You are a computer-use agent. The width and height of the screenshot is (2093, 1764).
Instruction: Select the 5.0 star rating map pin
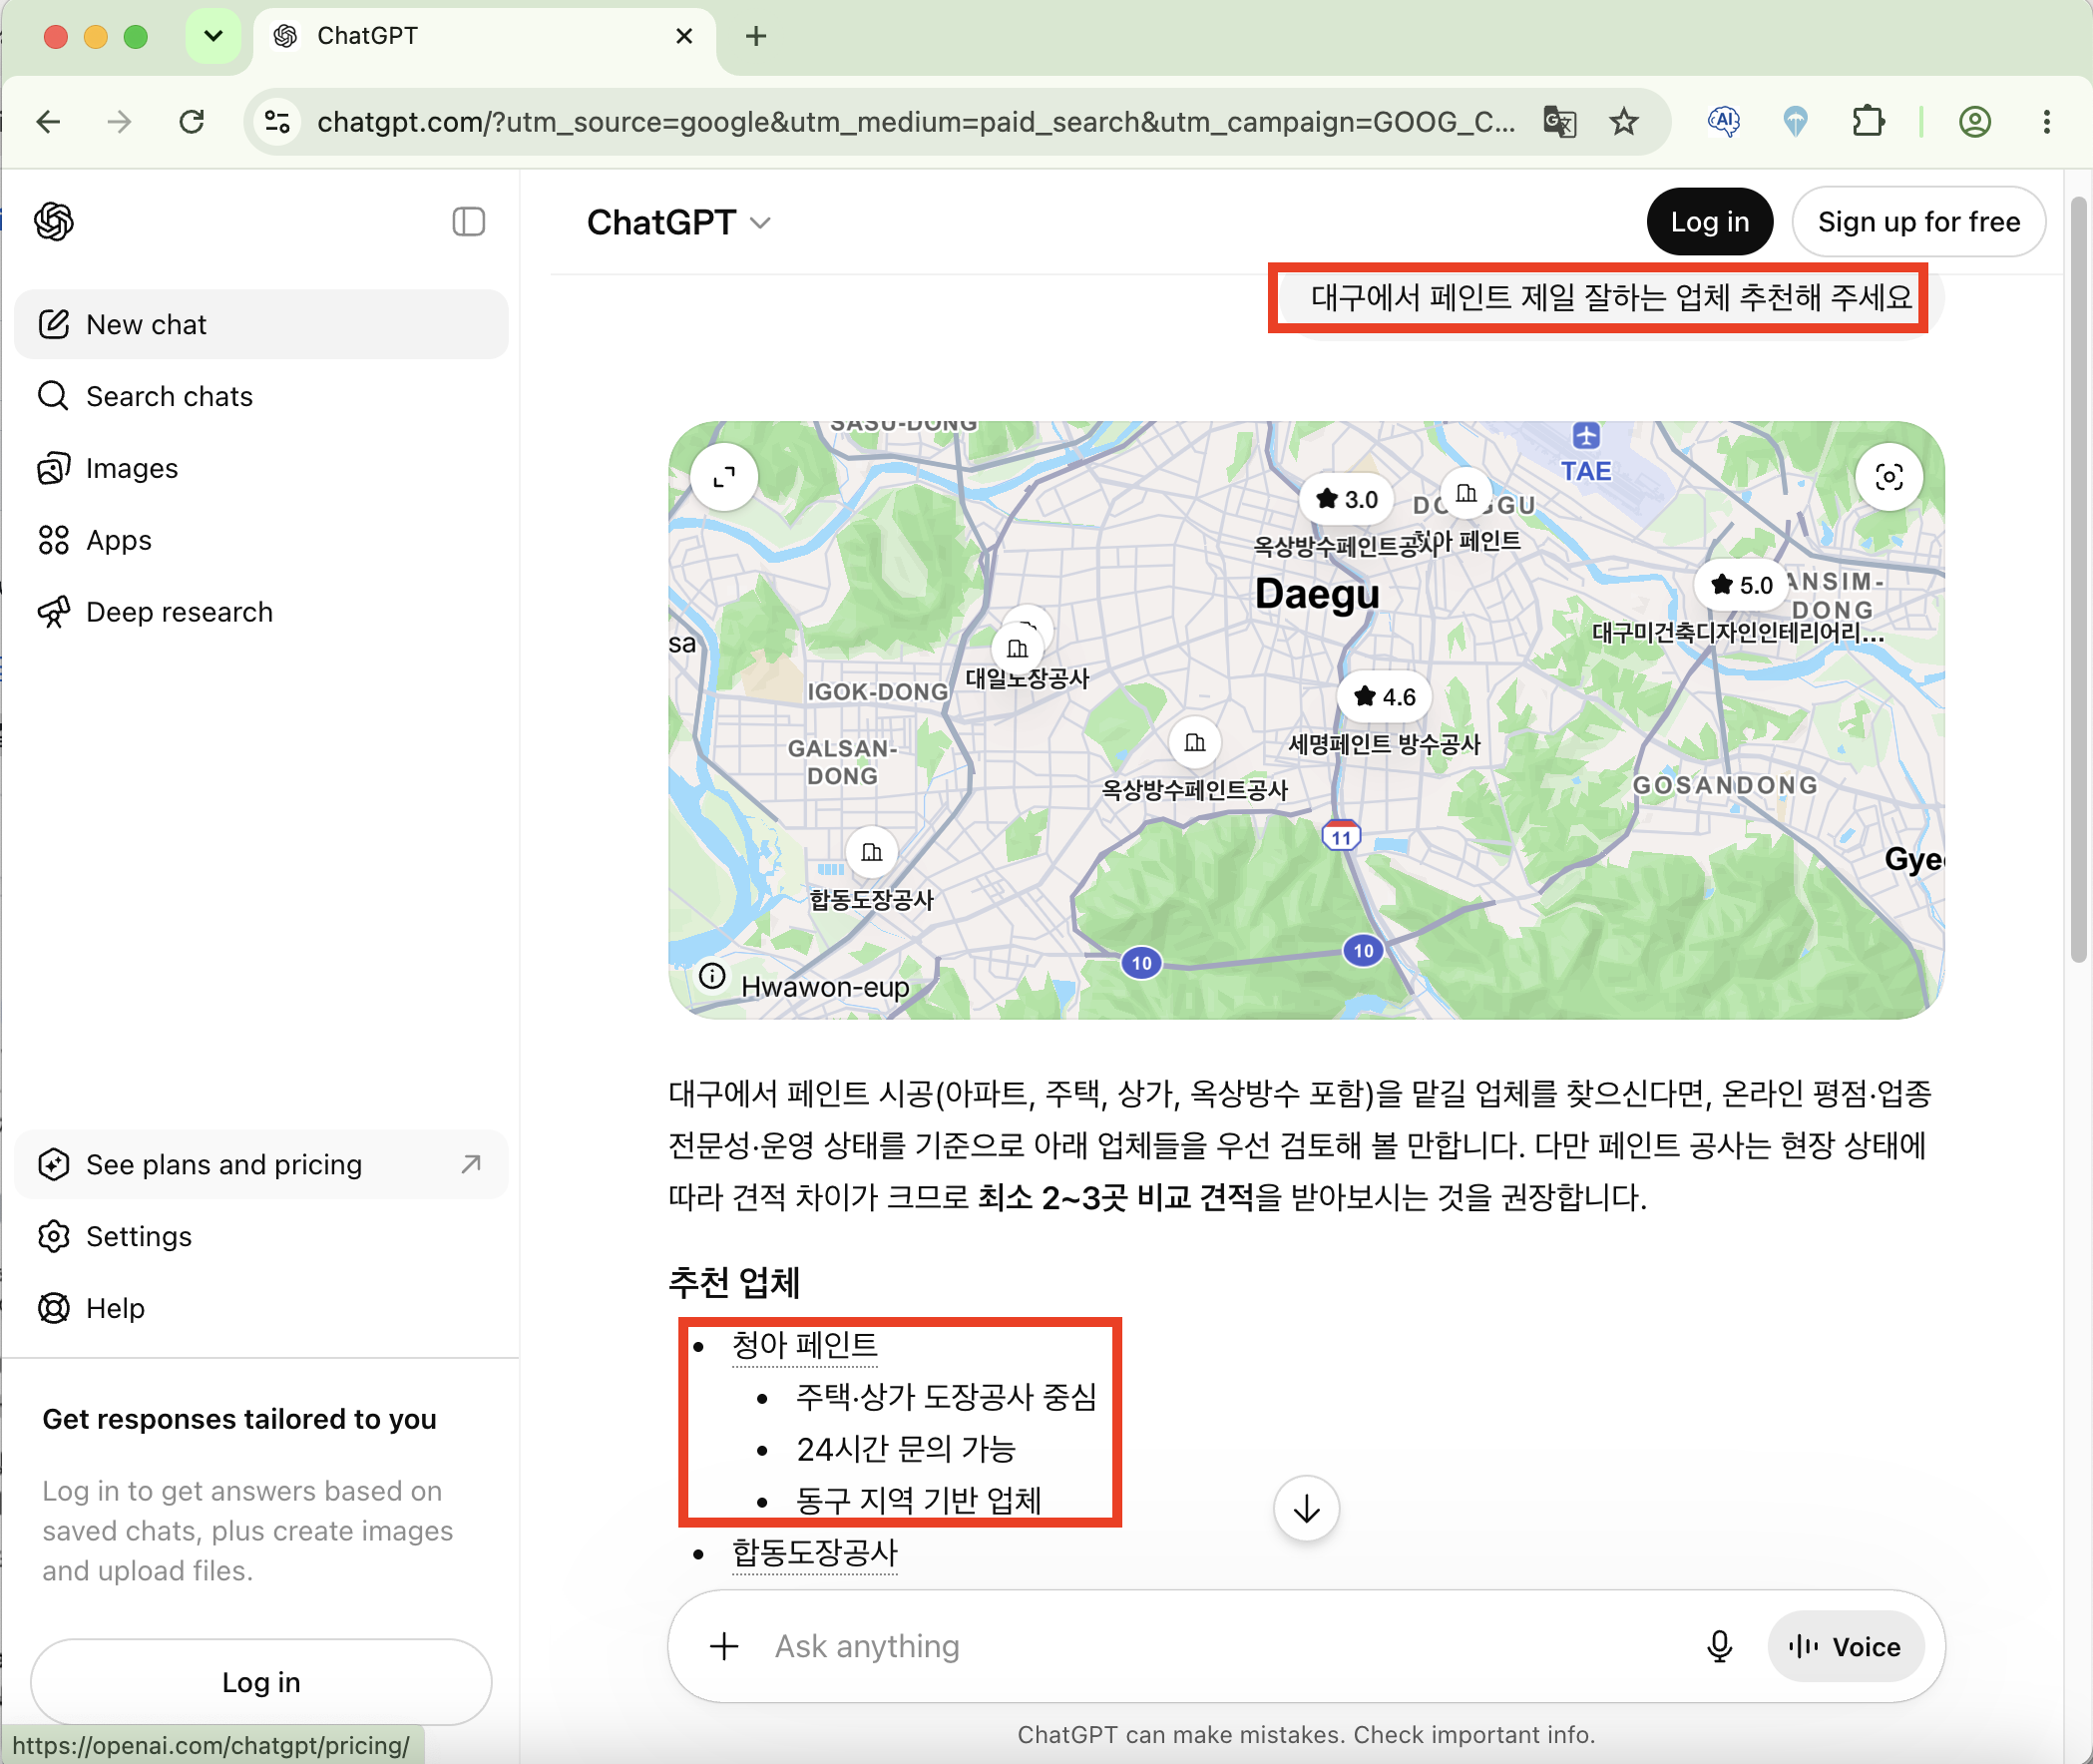pyautogui.click(x=1741, y=585)
